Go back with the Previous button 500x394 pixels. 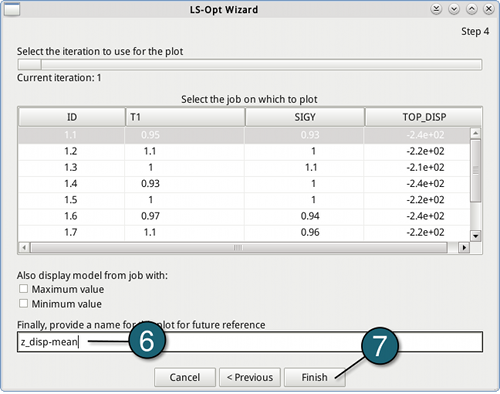tap(250, 377)
